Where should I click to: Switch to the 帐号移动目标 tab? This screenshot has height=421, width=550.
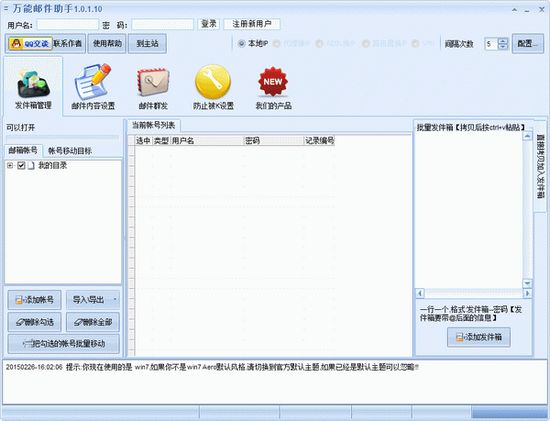(70, 151)
